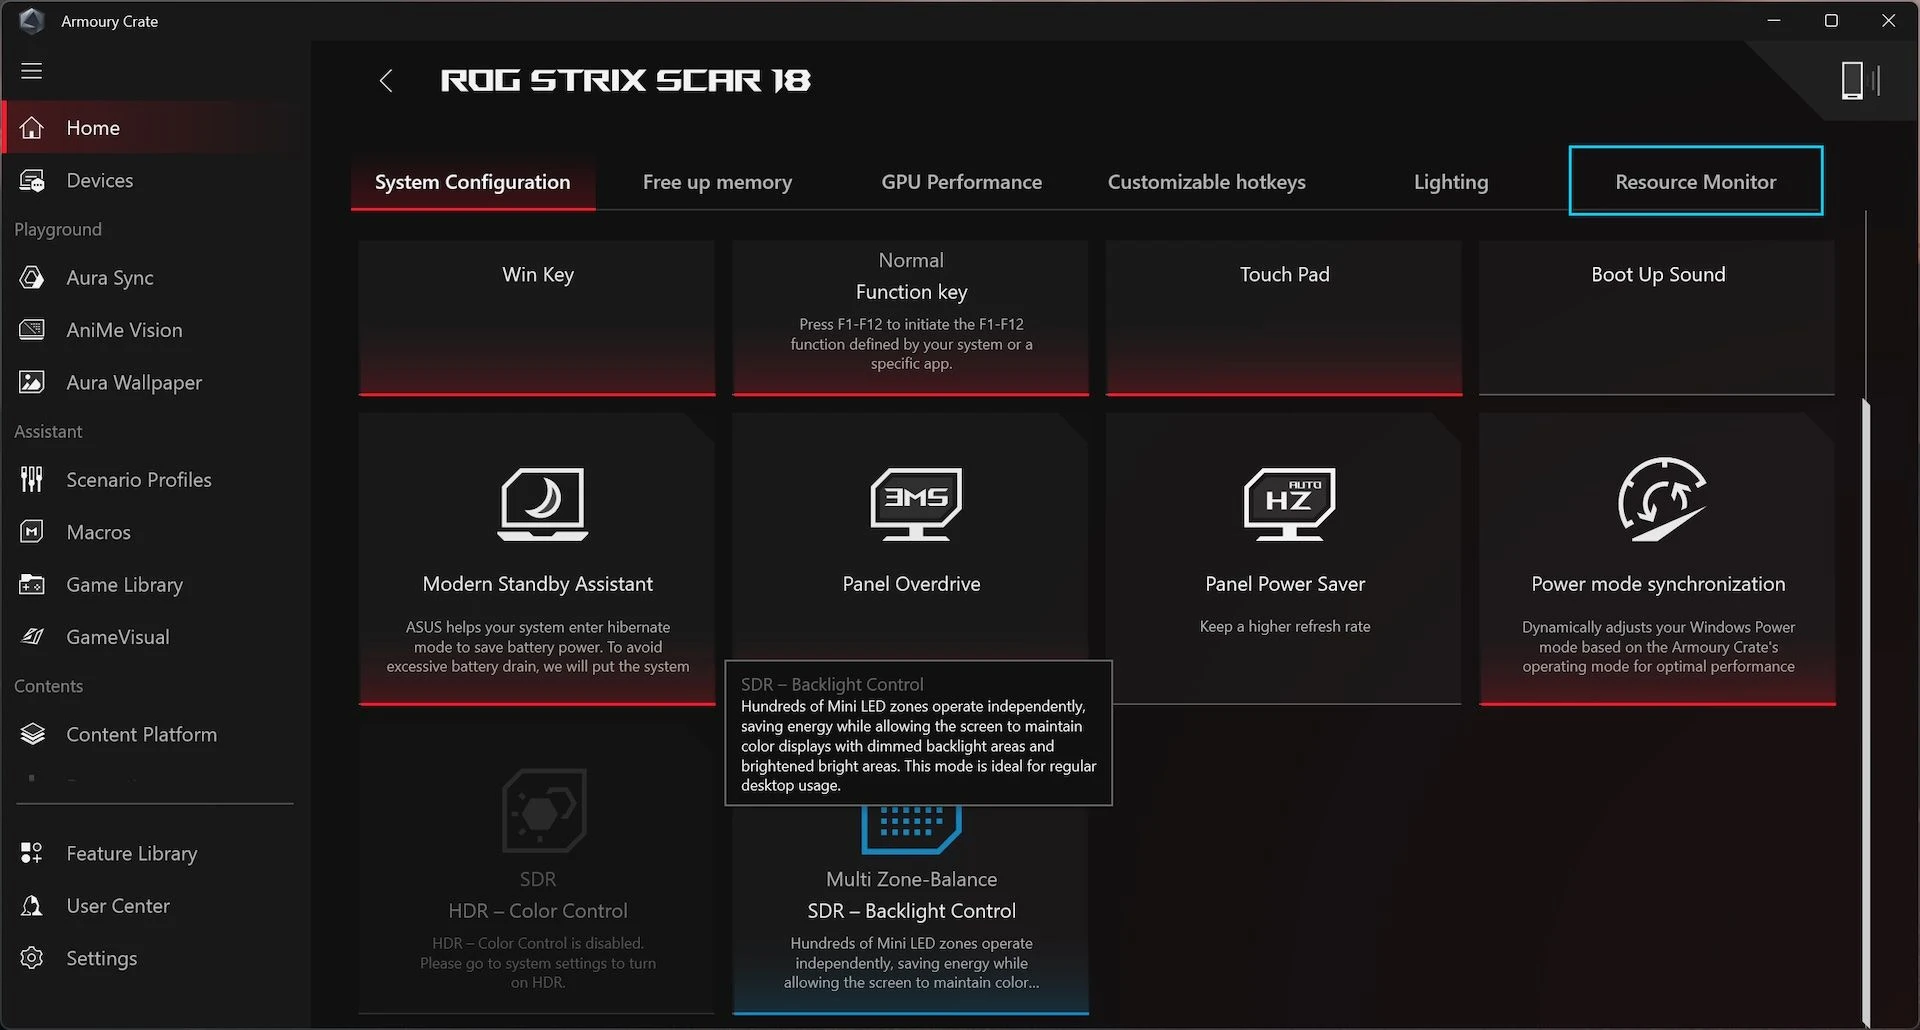Screen dimensions: 1920x1030
Task: Click the Settings gear icon
Action: (x=32, y=958)
